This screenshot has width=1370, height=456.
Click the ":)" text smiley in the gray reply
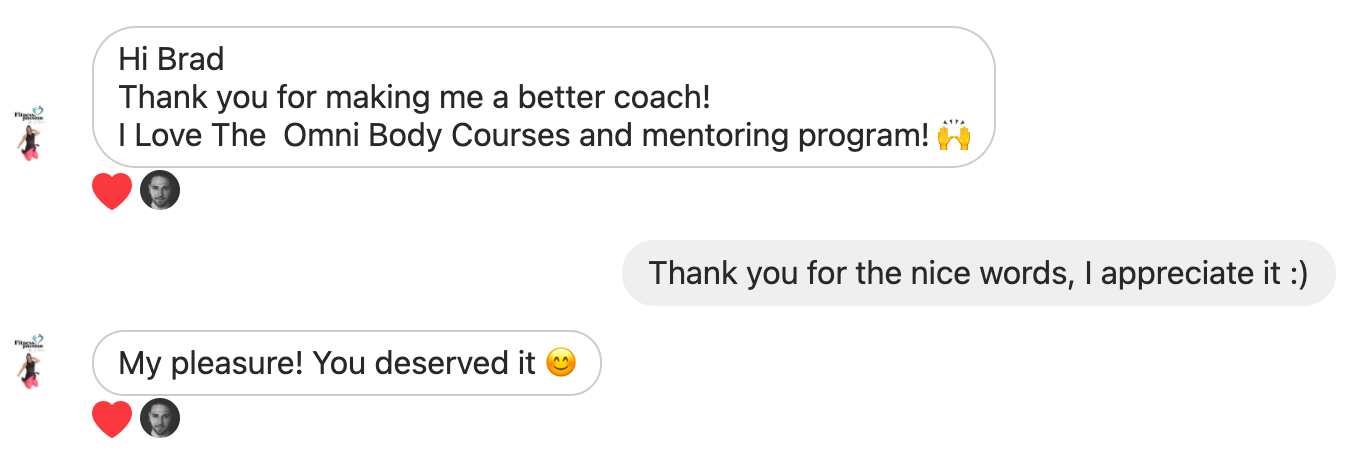point(1296,273)
